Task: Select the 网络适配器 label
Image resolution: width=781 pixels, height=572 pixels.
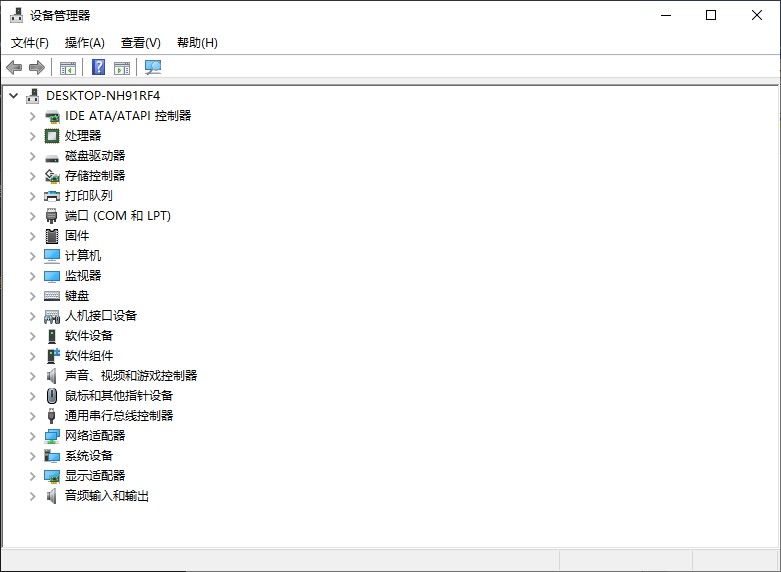Action: pos(95,436)
